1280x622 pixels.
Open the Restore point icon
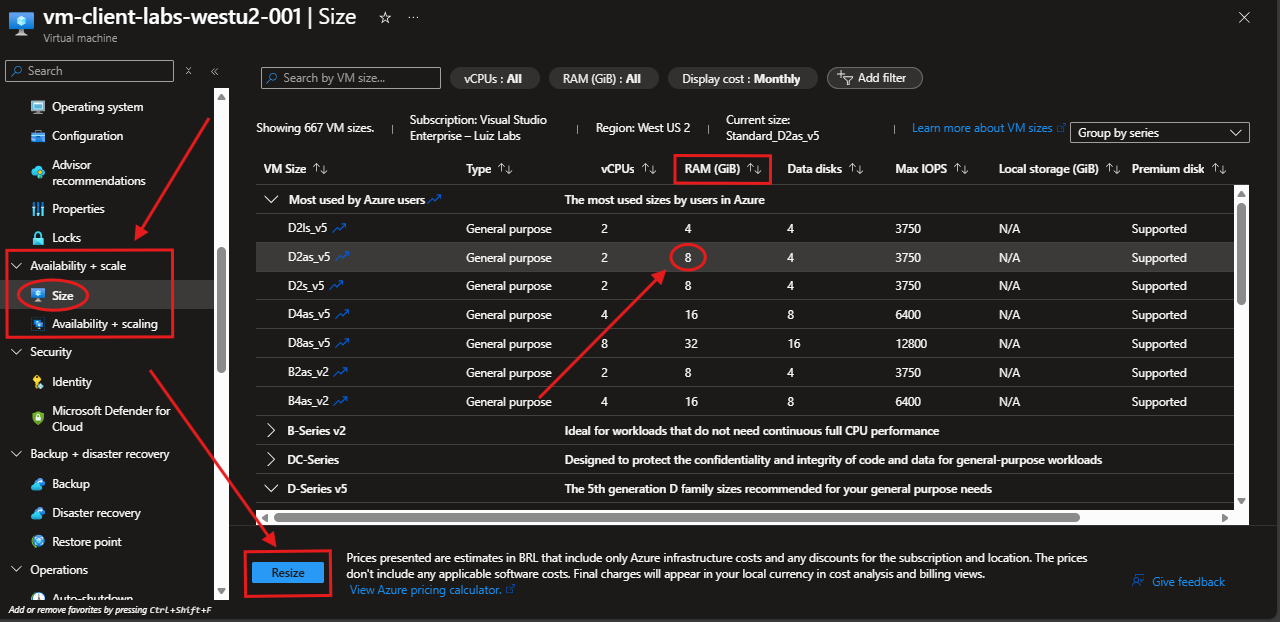click(38, 542)
